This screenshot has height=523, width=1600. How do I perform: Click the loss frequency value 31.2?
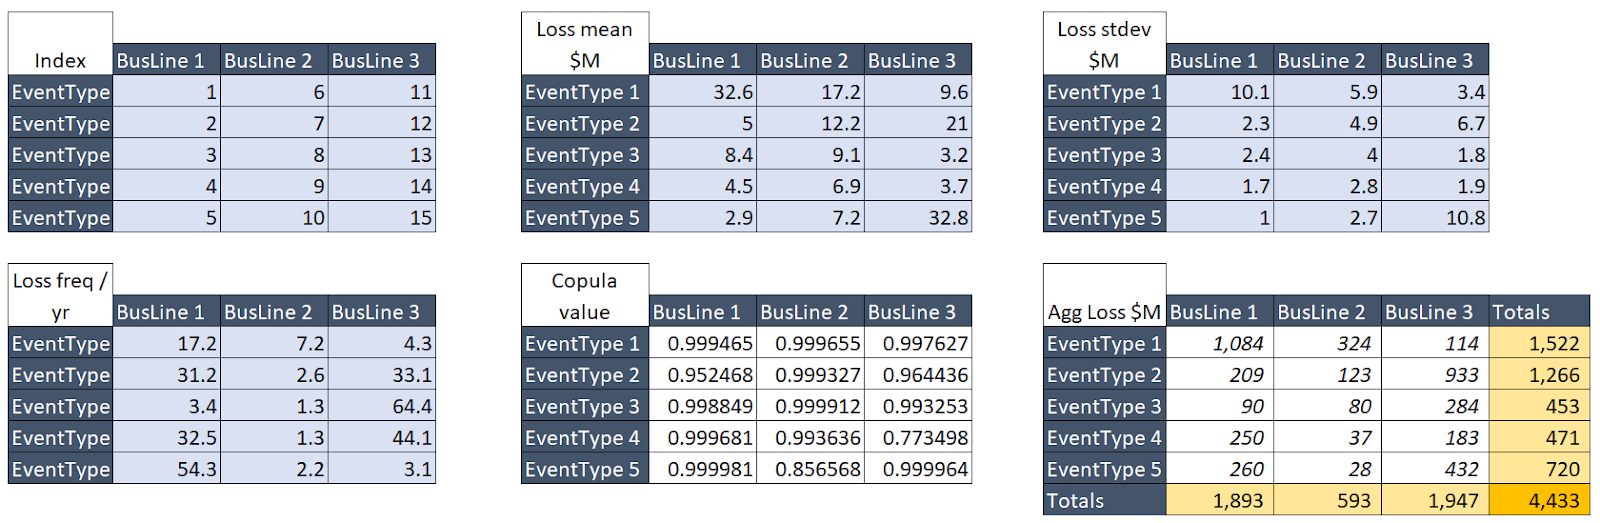tap(167, 375)
